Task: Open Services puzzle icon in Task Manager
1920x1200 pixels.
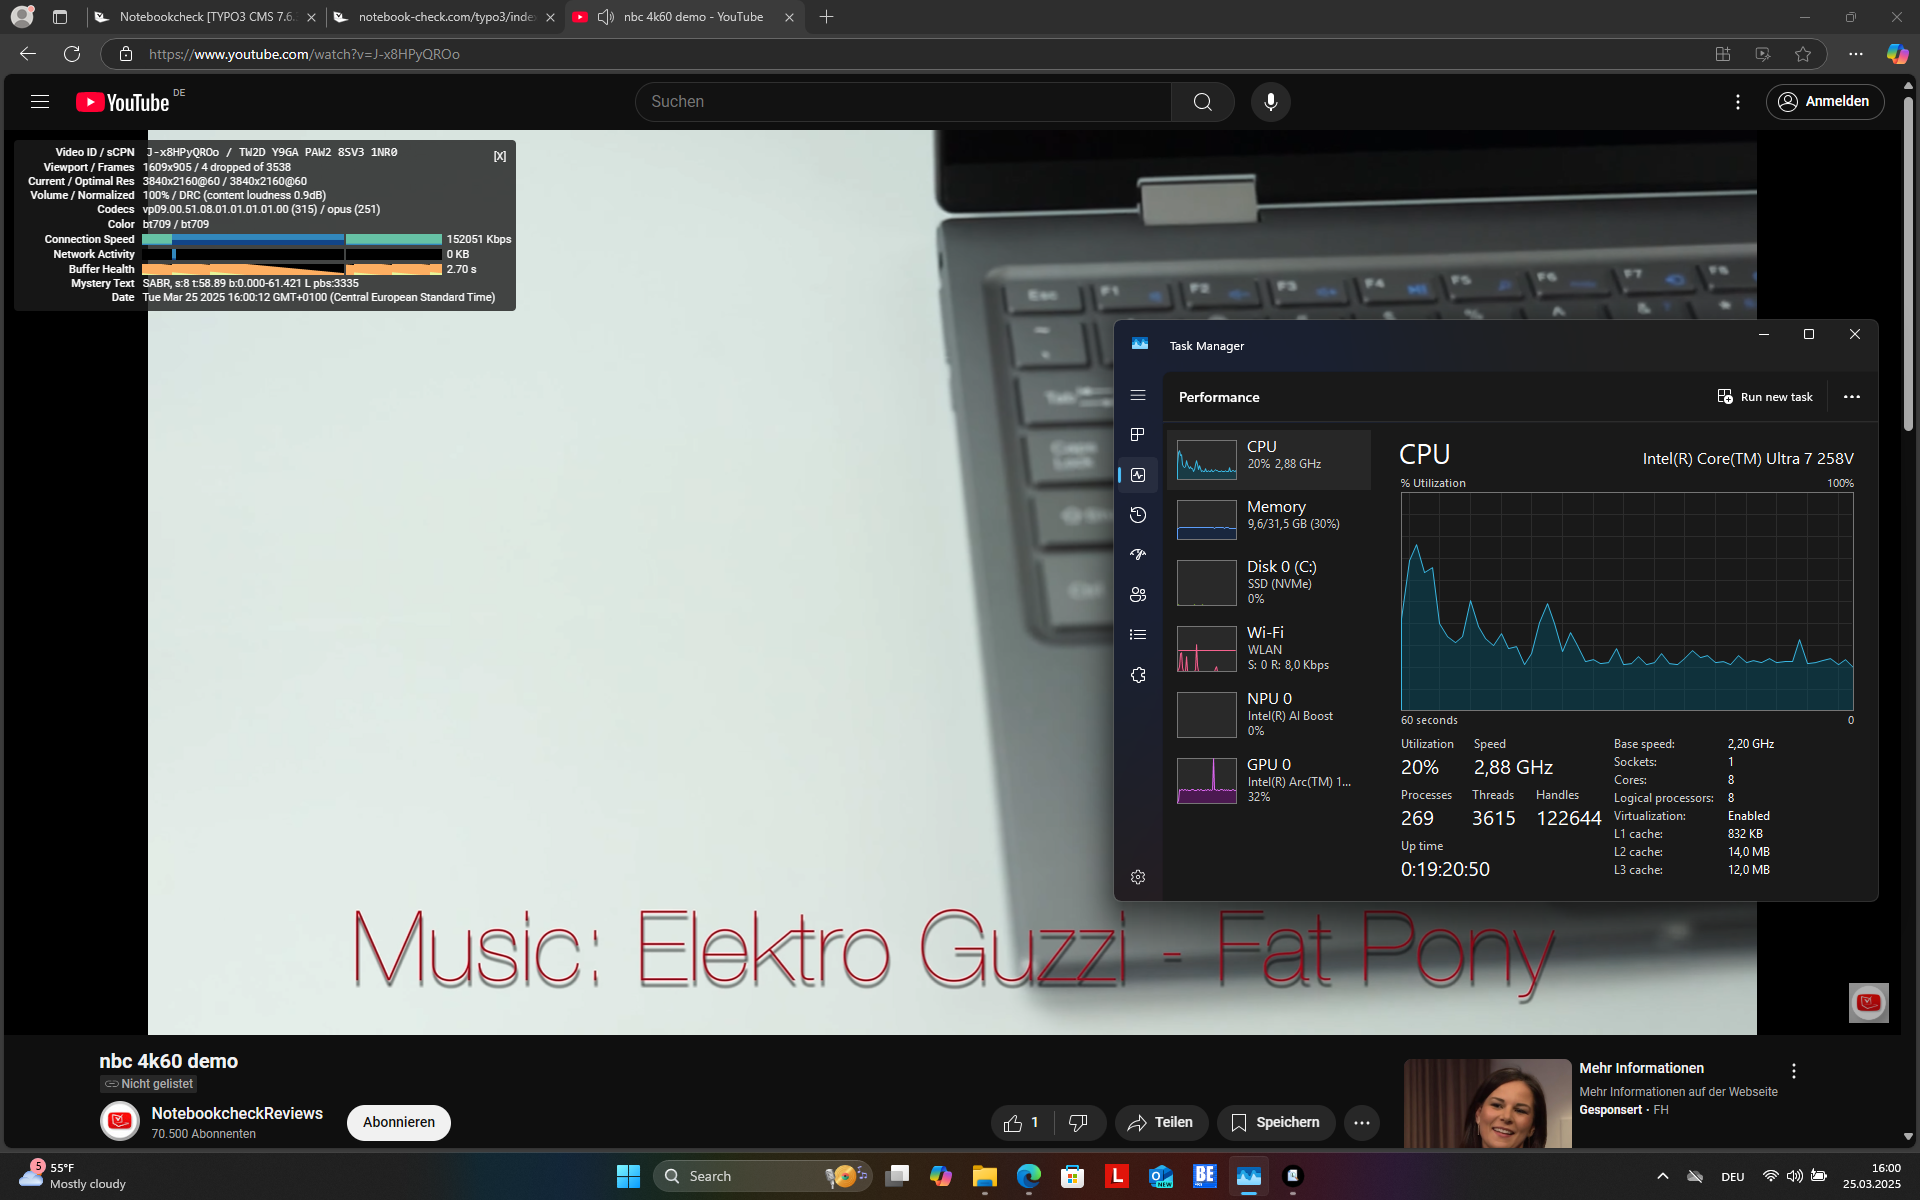Action: (1137, 675)
